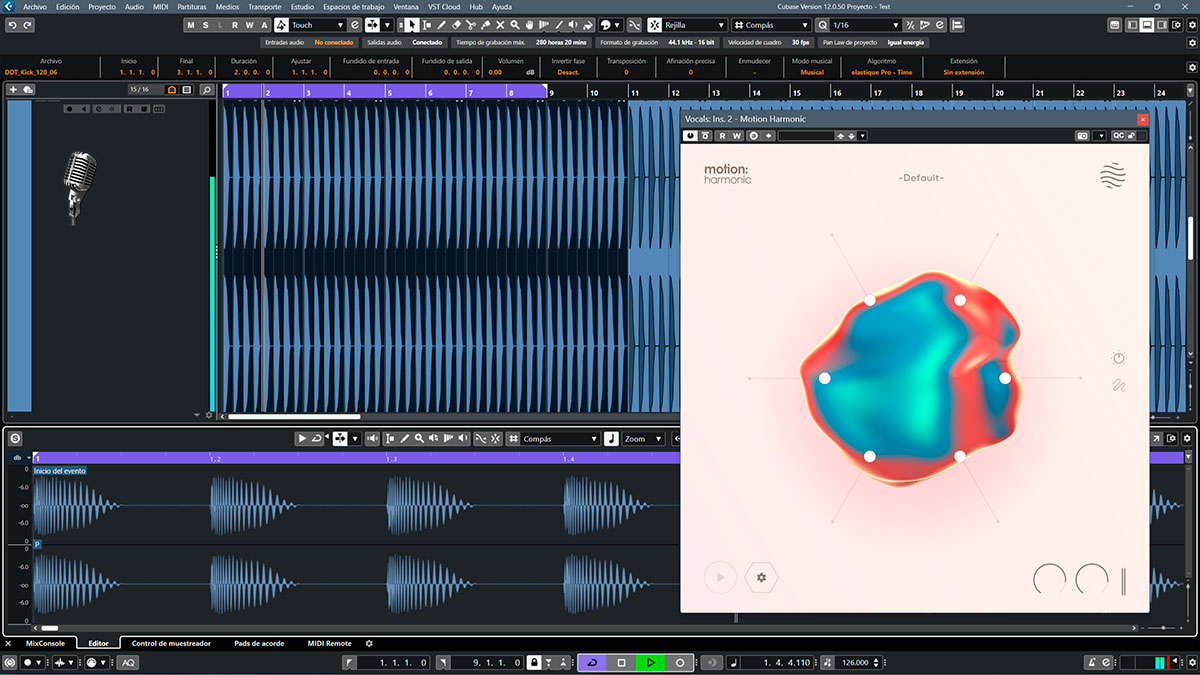Open dropdown next to snapshot camera
Image resolution: width=1200 pixels, height=675 pixels.
1101,135
